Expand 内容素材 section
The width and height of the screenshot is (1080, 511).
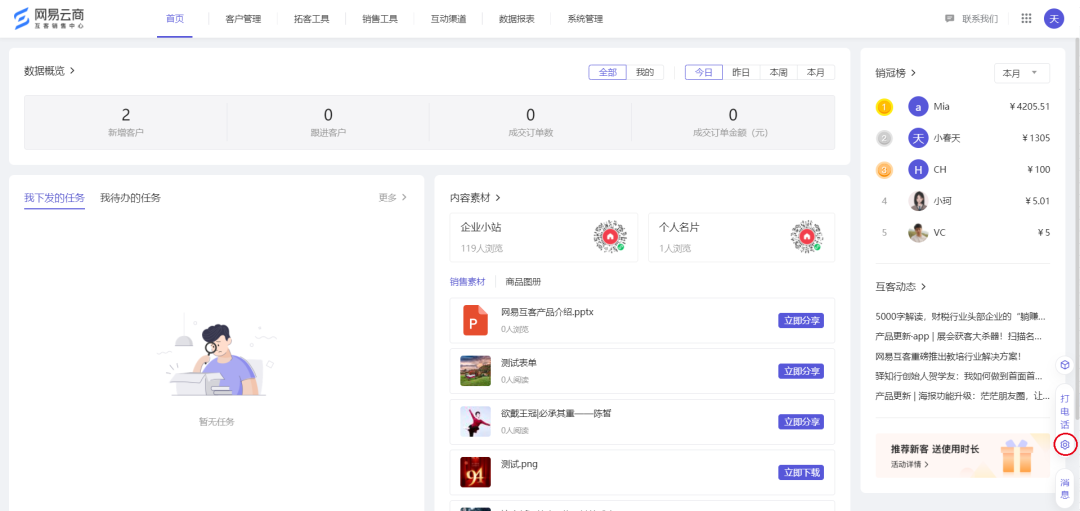point(498,198)
